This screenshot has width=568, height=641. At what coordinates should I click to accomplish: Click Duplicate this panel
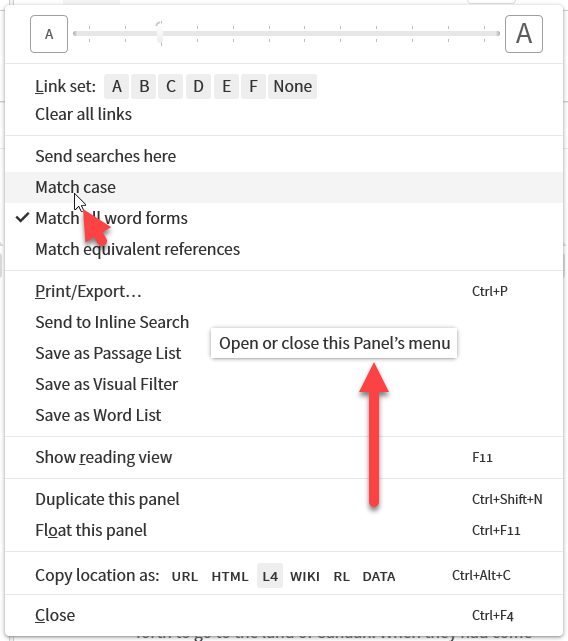pyautogui.click(x=284, y=499)
